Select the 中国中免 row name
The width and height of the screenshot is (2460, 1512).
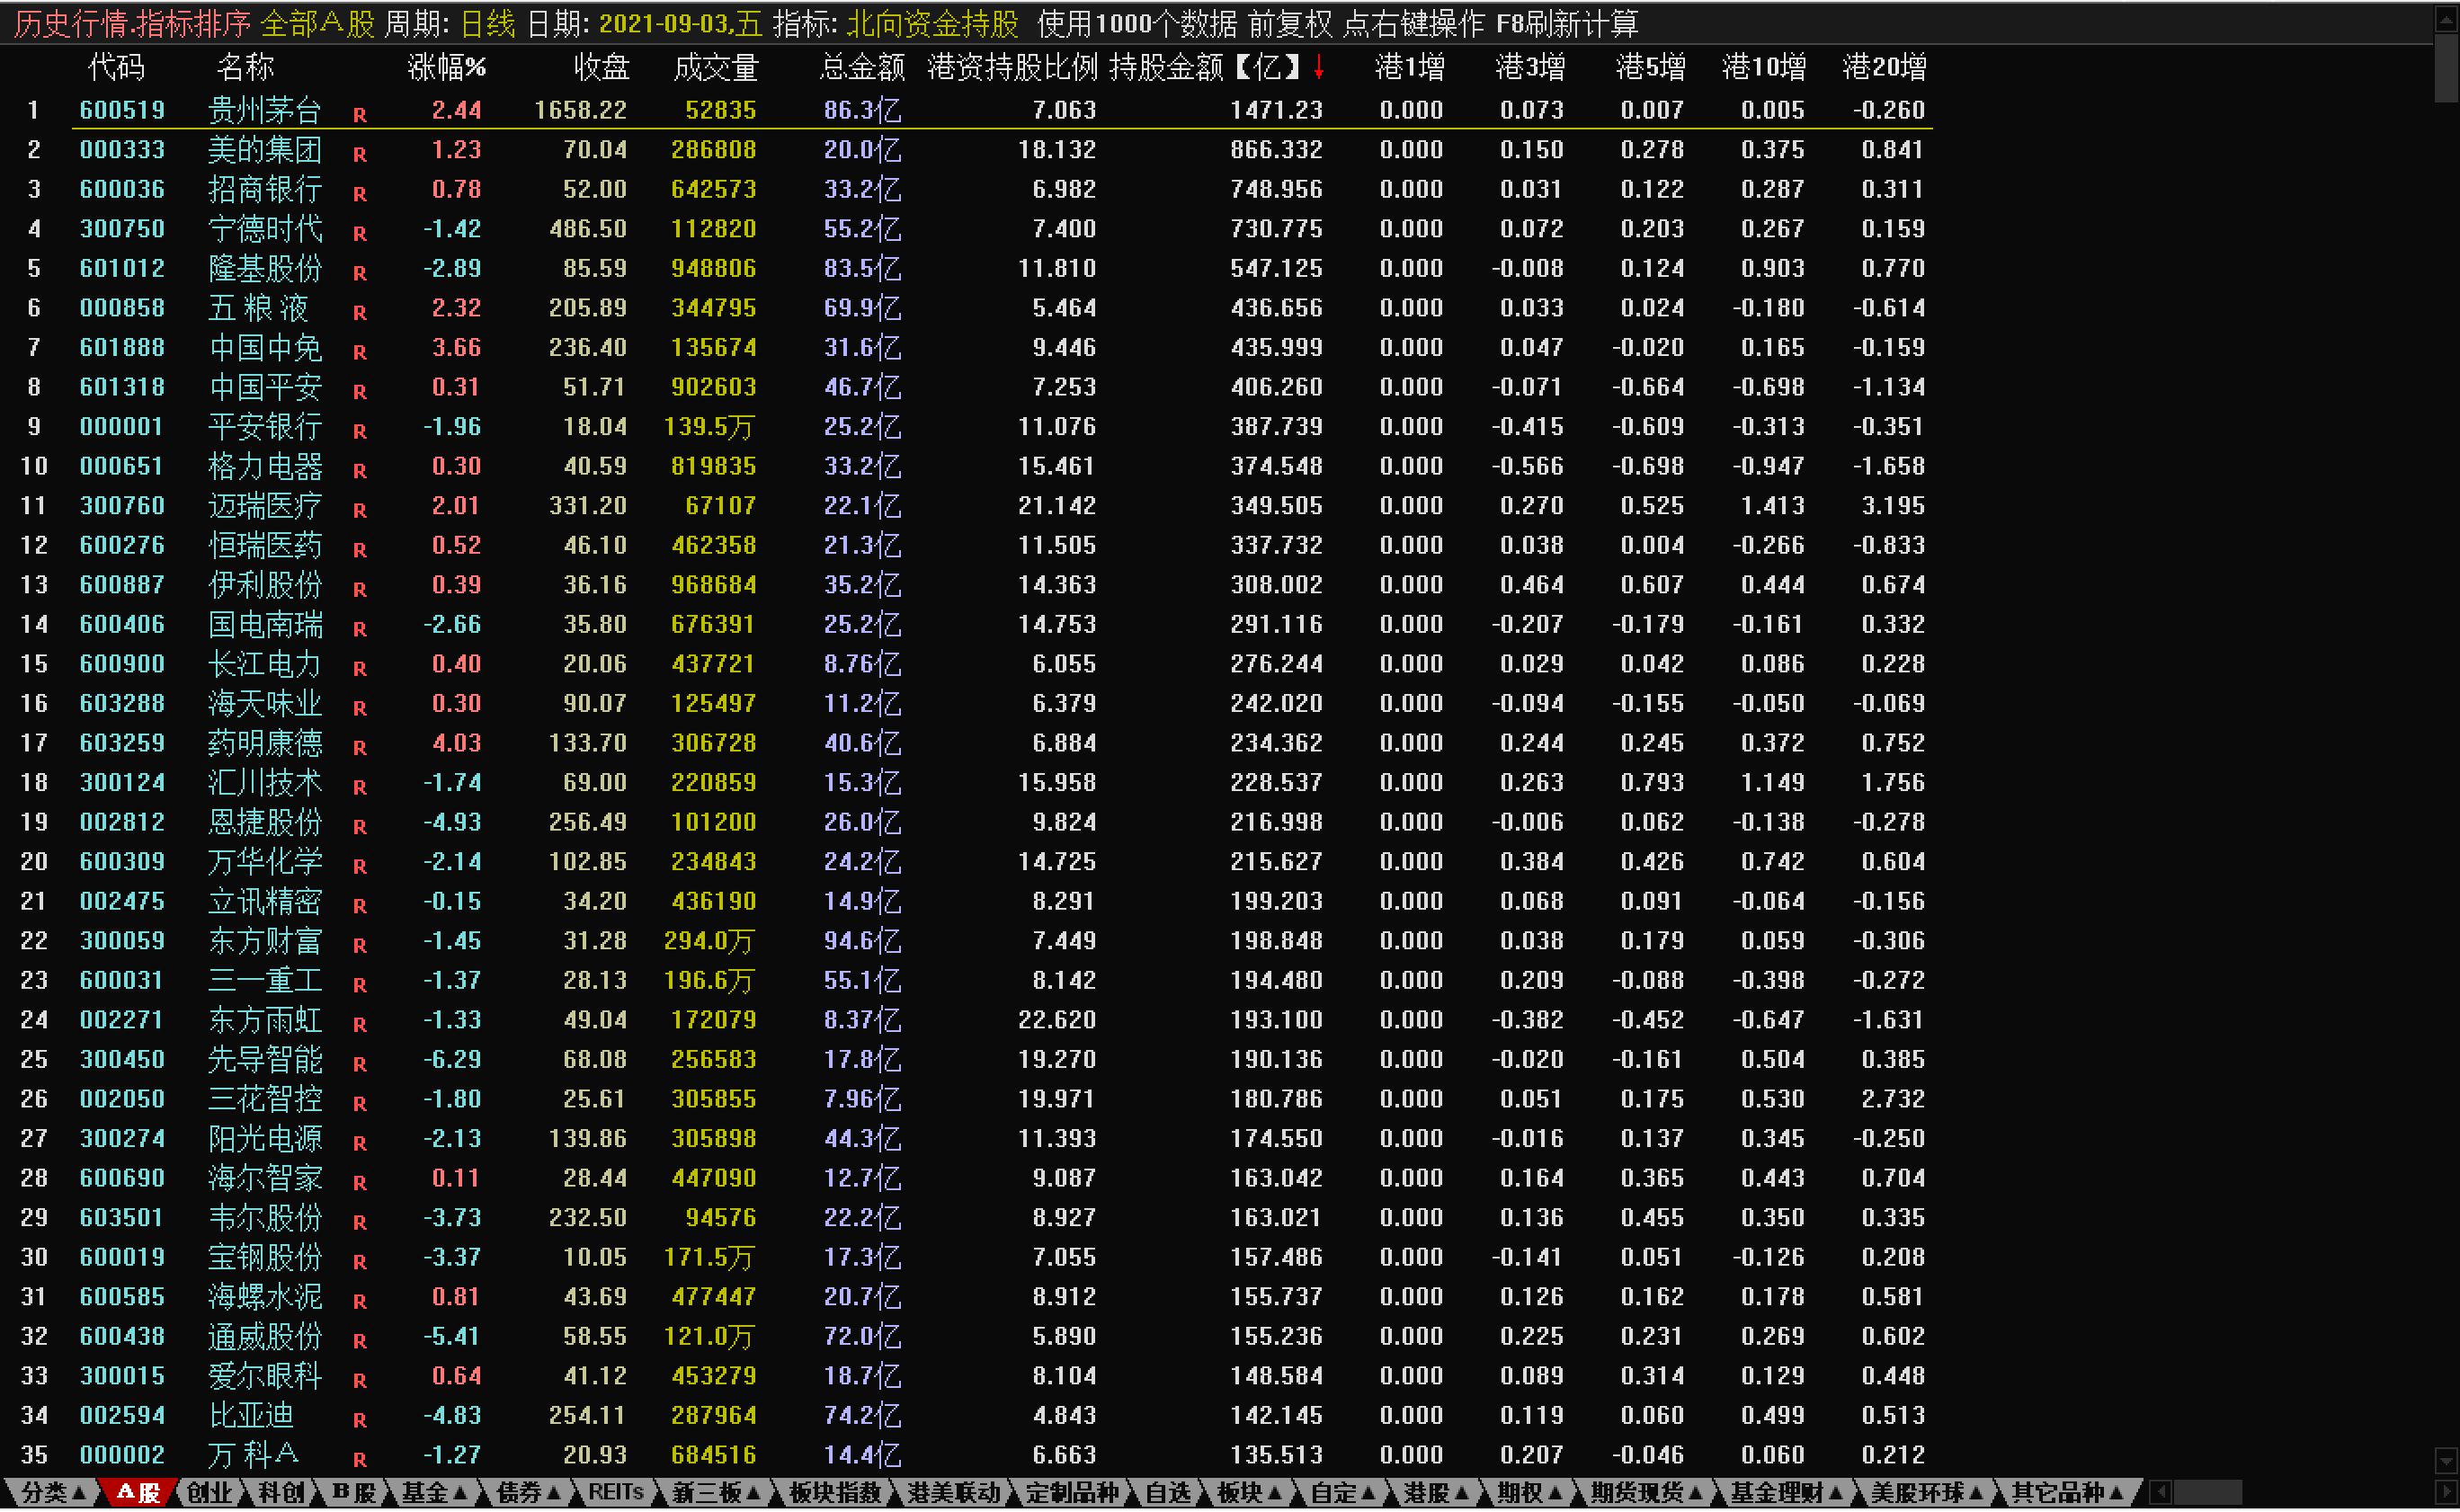click(265, 347)
